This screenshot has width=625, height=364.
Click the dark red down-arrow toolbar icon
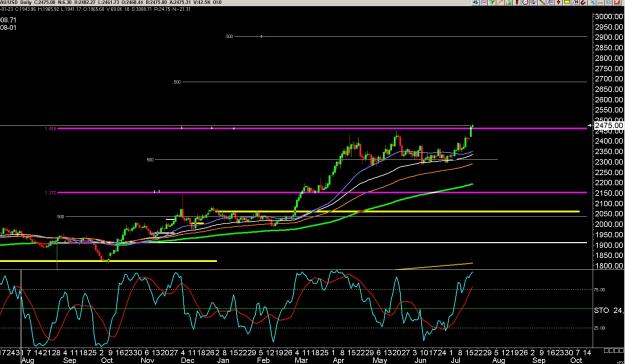point(558,2)
